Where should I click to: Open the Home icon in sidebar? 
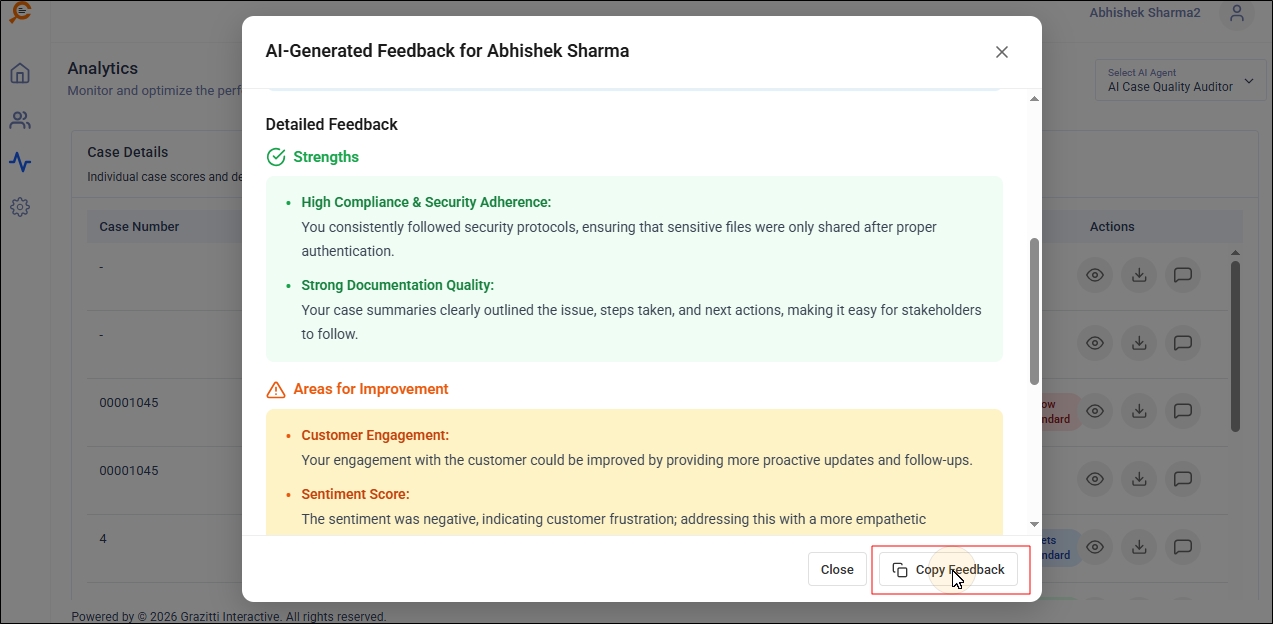pyautogui.click(x=20, y=73)
